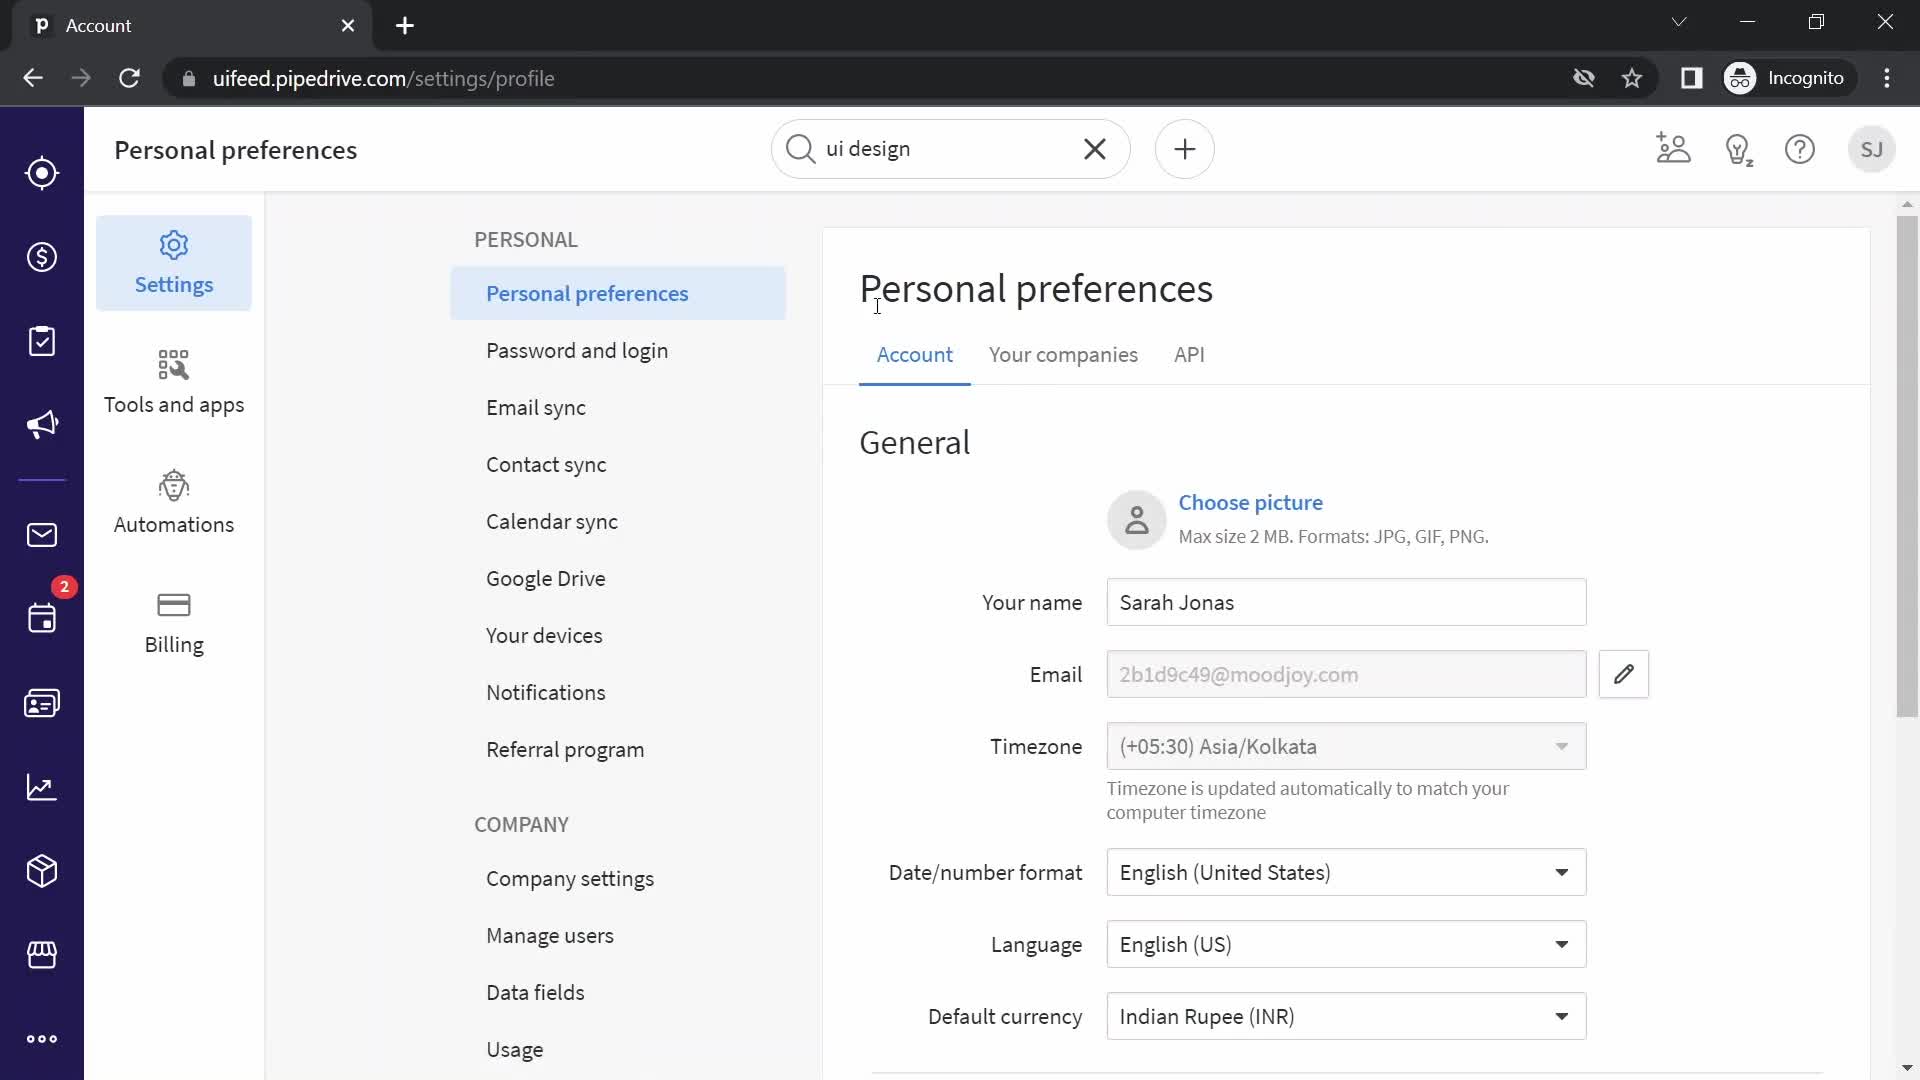Screen dimensions: 1920x1080
Task: Open Insights from the chart sidebar icon
Action: coord(42,787)
